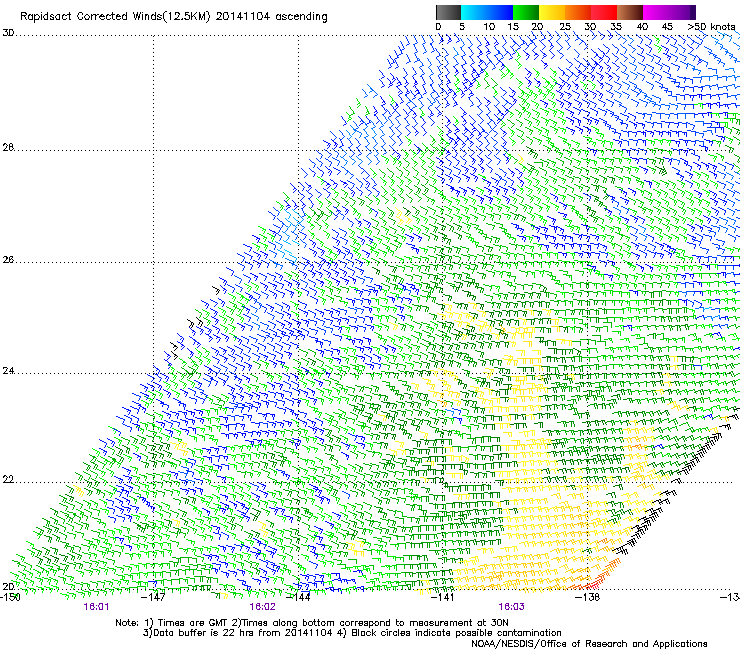Viewport: 740px width, 650px height.
Task: Click the latitude label 24
Action: [8, 371]
